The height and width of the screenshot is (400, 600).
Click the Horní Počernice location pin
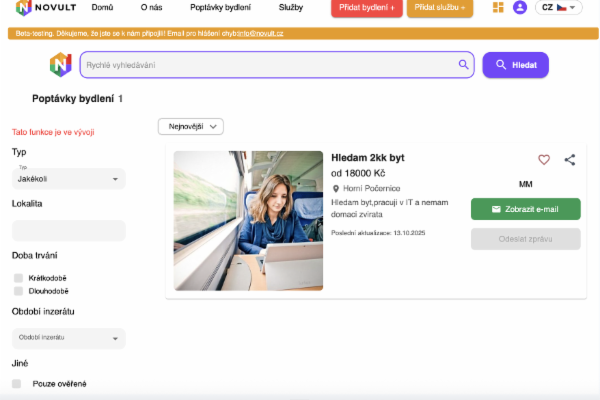click(336, 189)
